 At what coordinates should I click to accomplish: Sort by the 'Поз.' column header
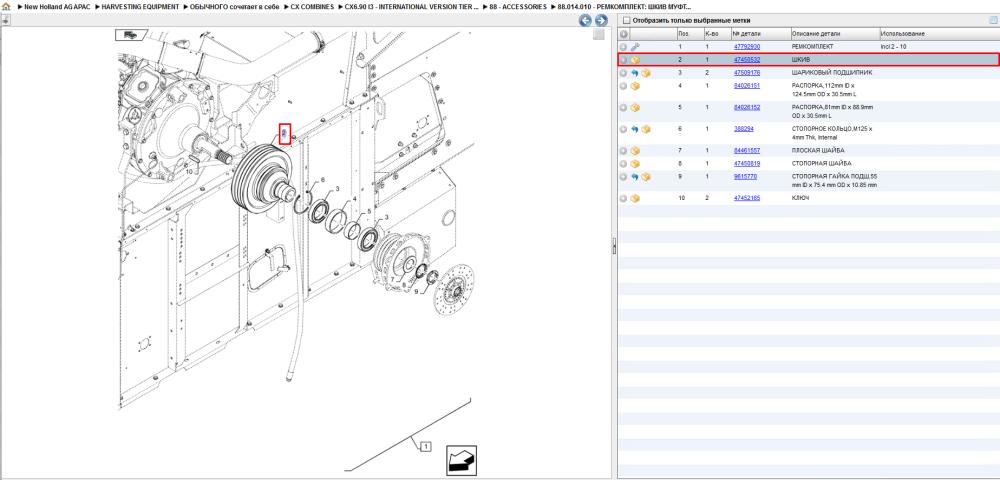(689, 34)
